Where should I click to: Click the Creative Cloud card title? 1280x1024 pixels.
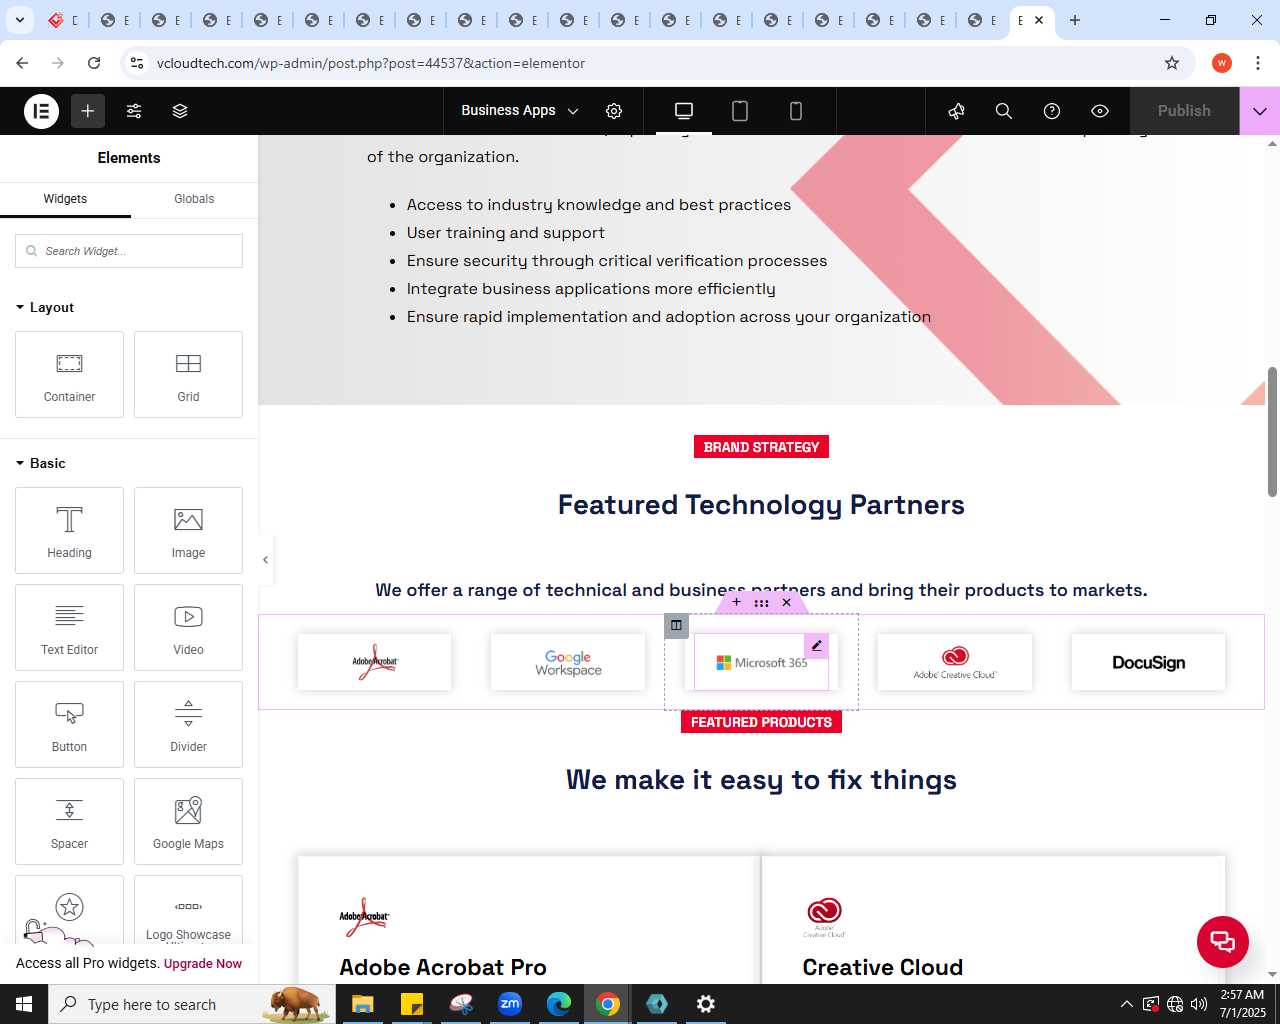(883, 967)
